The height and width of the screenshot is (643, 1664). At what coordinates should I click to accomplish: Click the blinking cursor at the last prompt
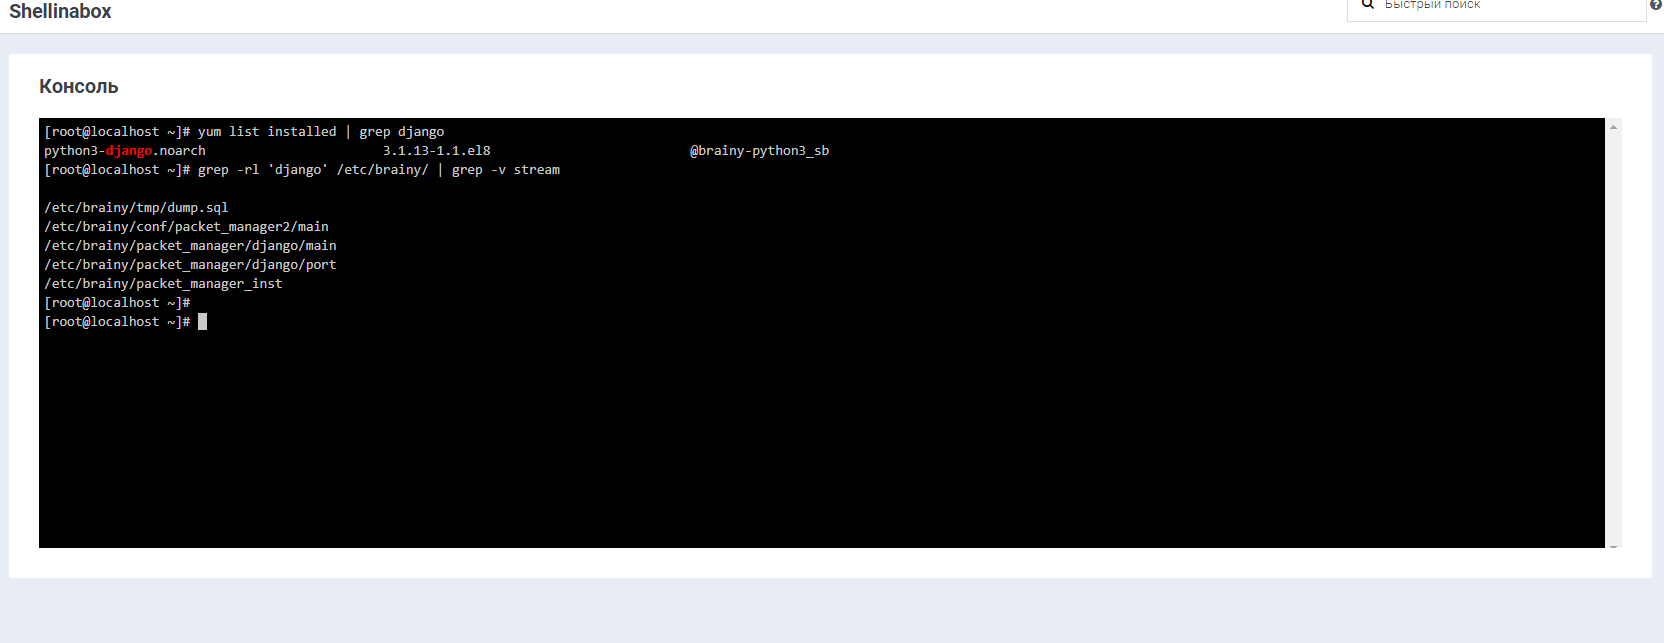click(x=202, y=322)
